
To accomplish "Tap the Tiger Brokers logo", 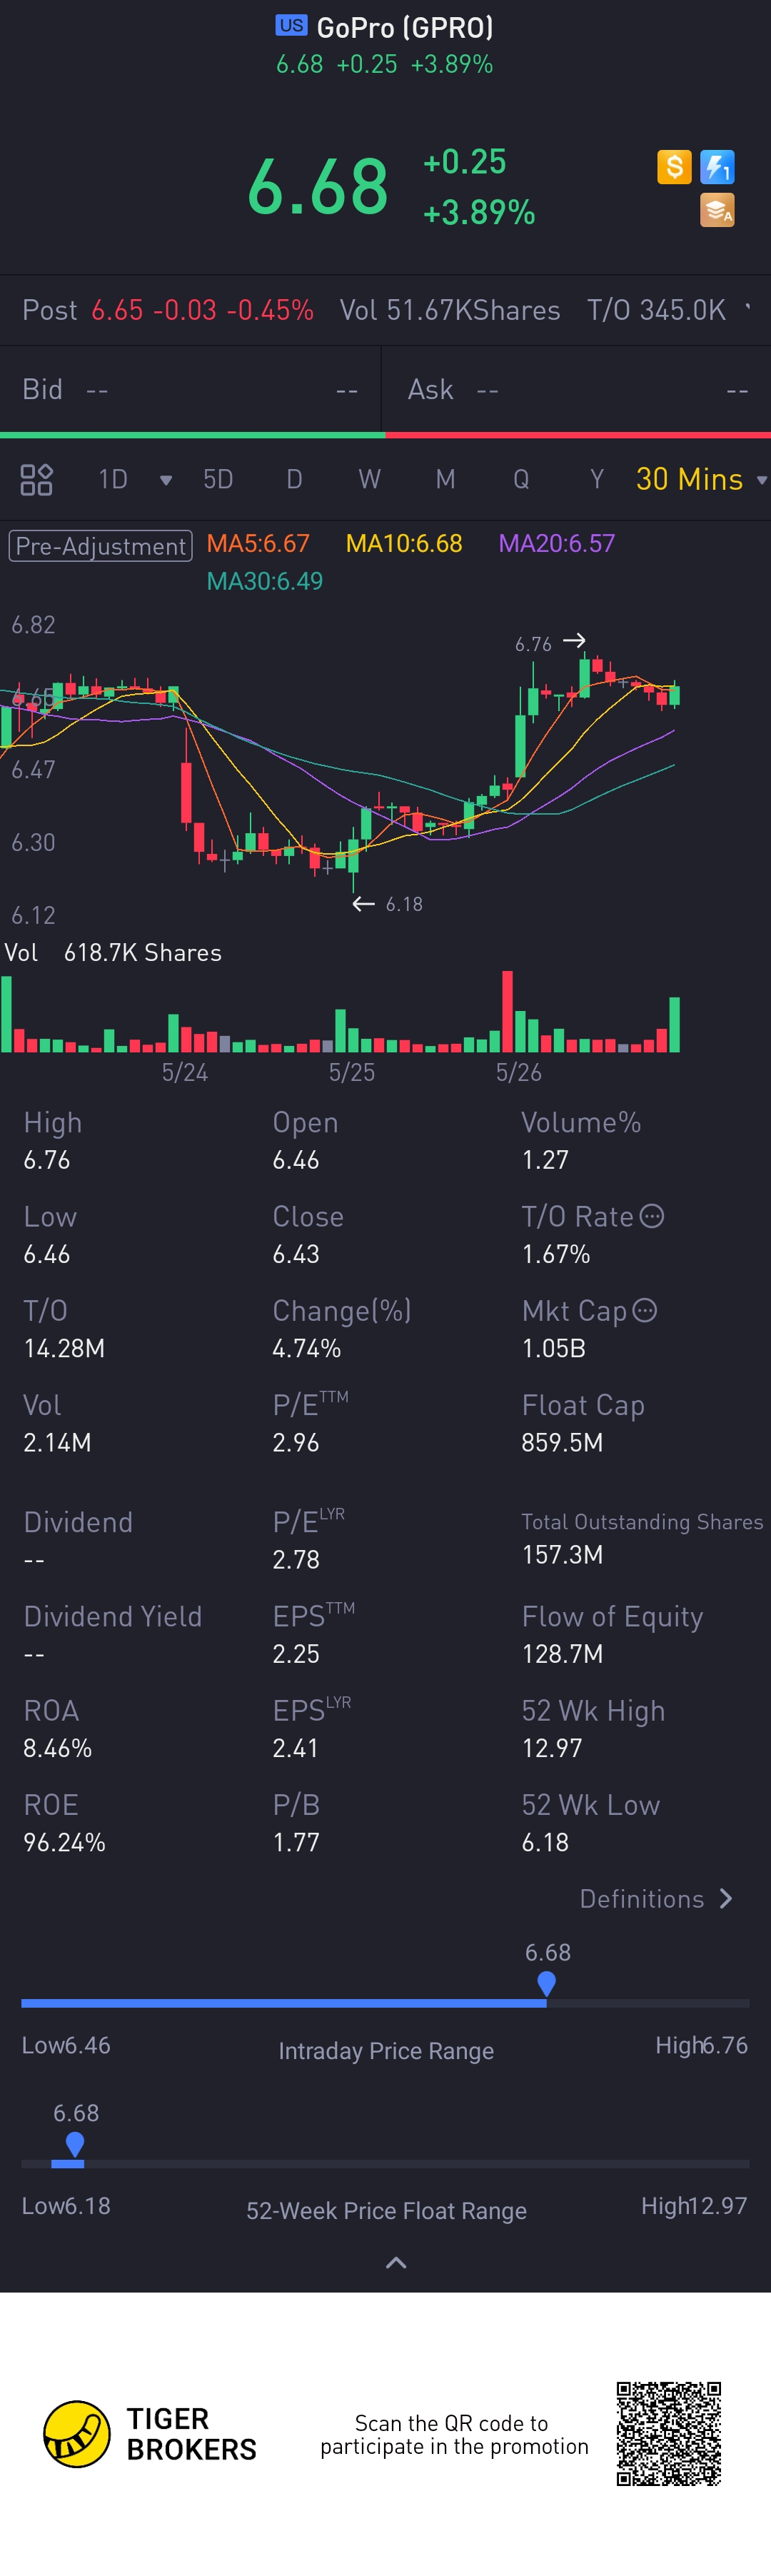I will (77, 2433).
